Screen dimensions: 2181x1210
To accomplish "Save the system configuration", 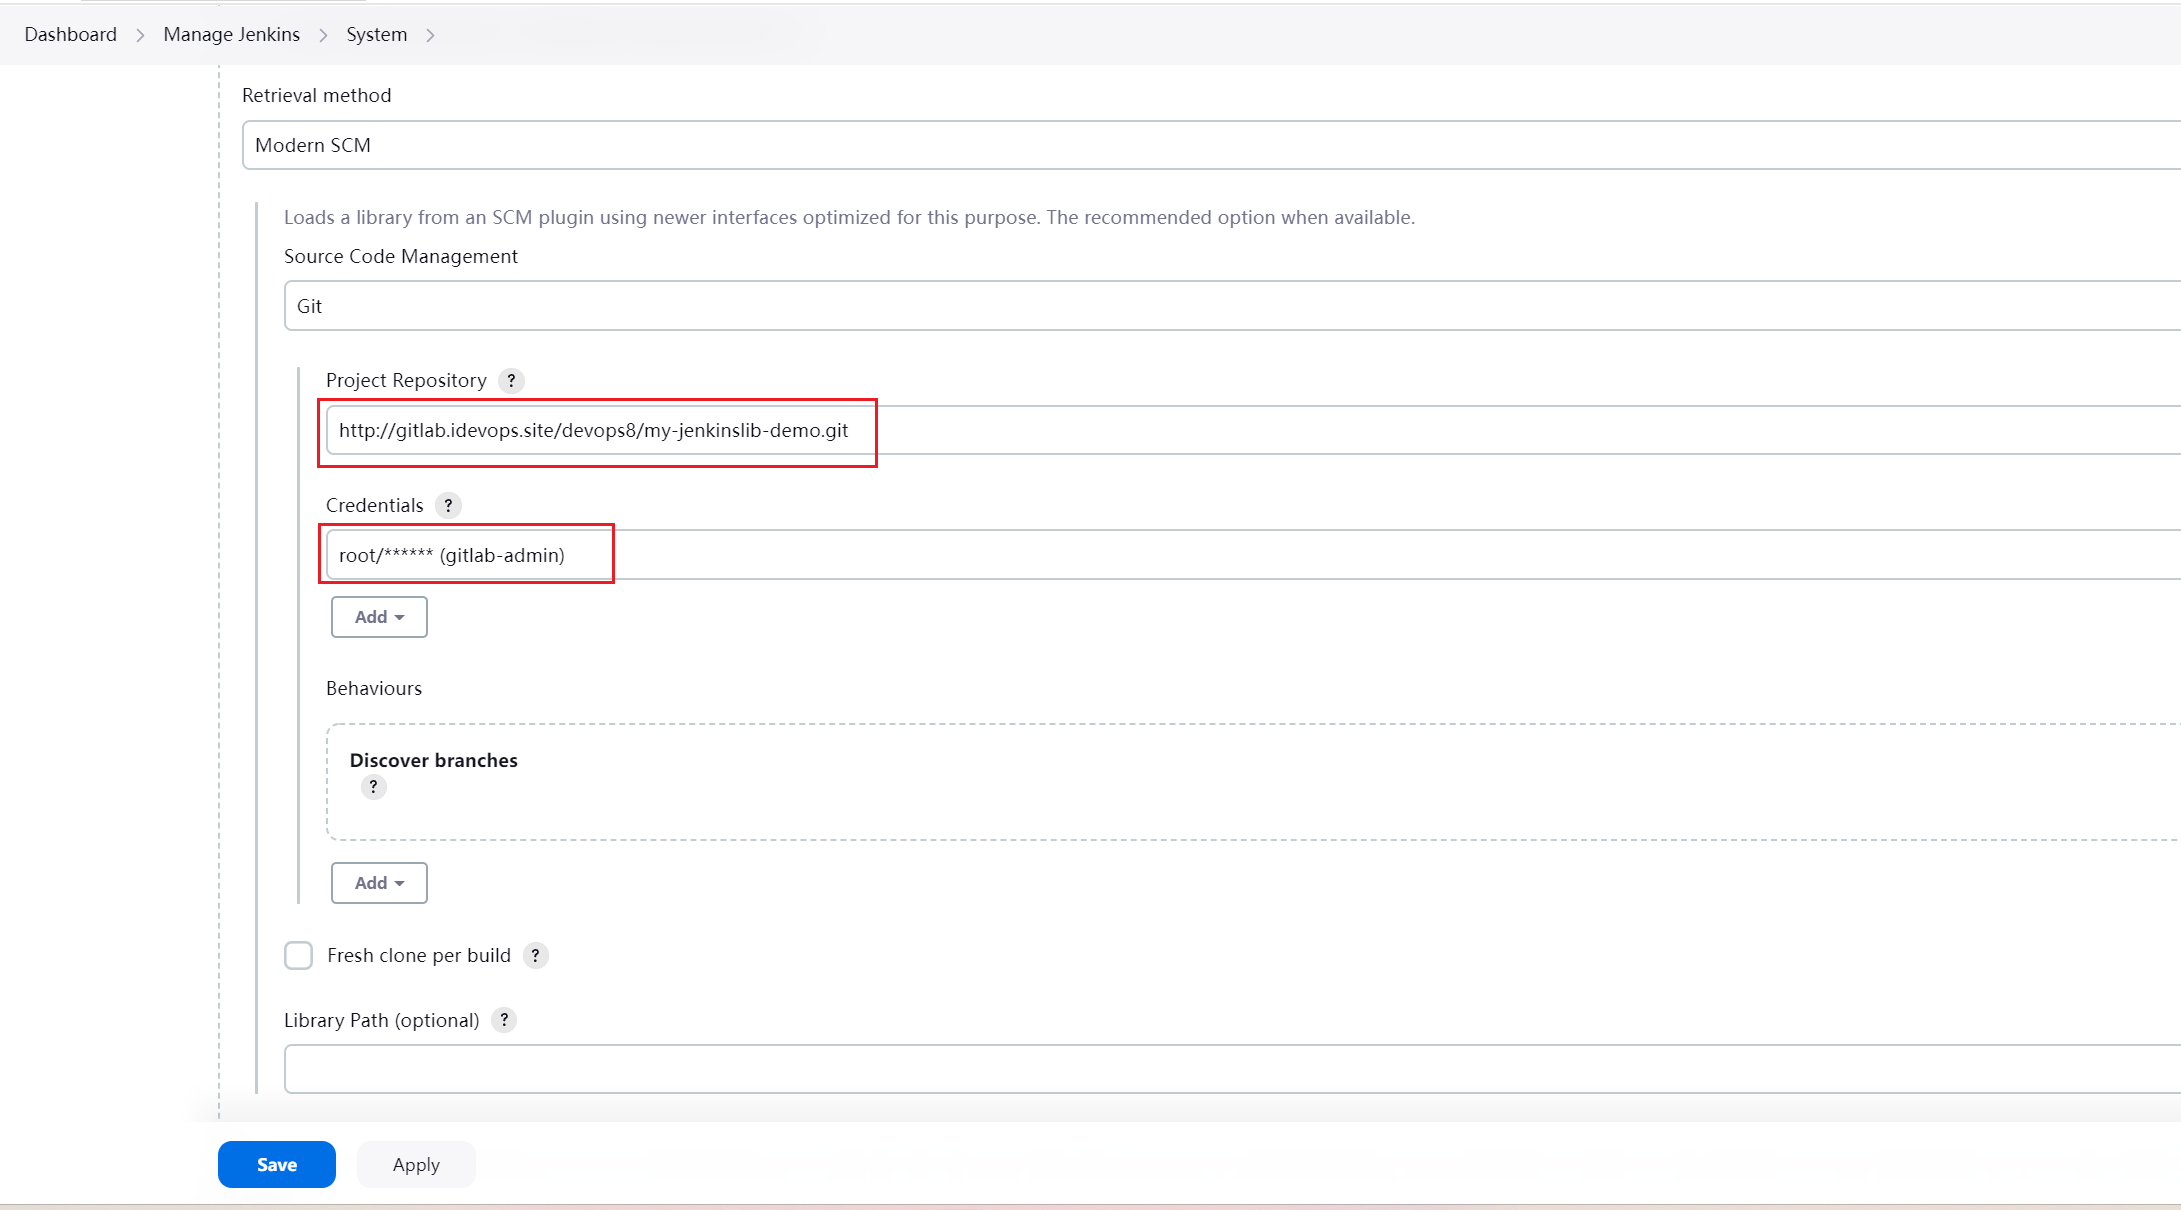I will [277, 1165].
